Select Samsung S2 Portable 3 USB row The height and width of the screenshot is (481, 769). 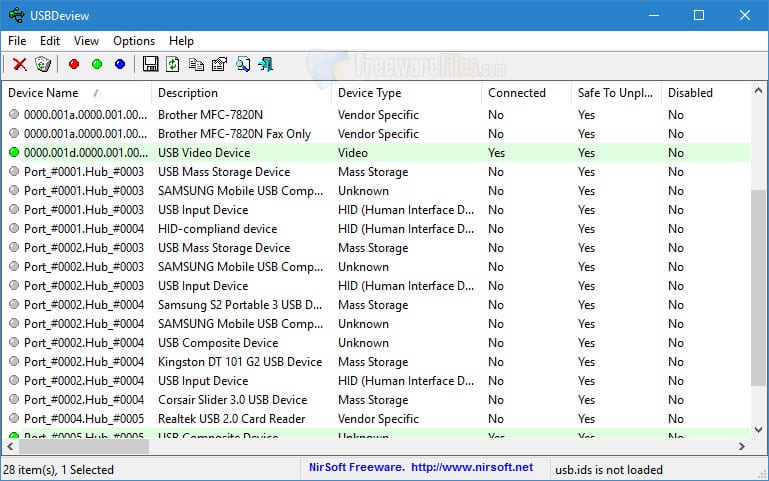(x=377, y=304)
